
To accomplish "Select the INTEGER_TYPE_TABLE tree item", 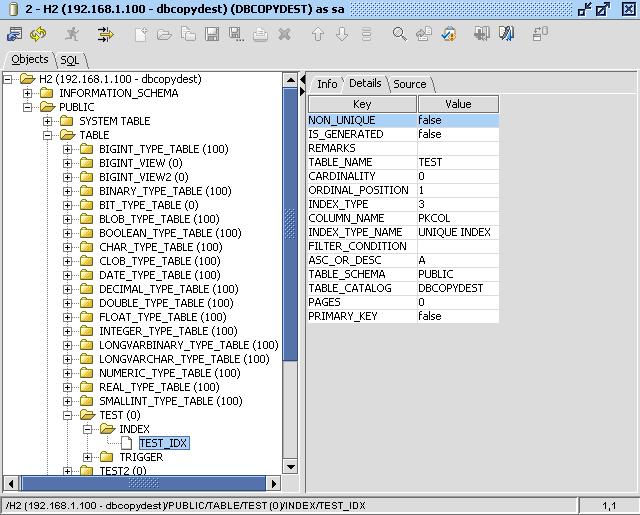I will click(168, 331).
